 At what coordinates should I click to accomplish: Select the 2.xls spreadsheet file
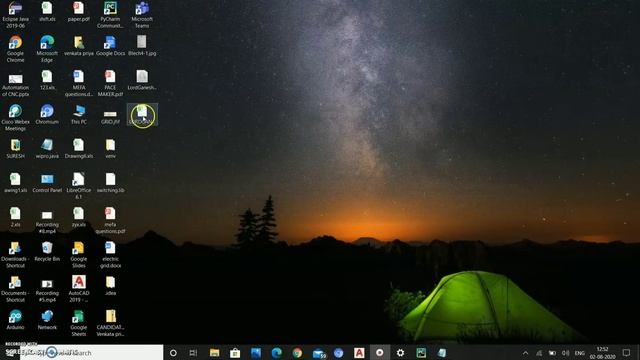point(16,217)
